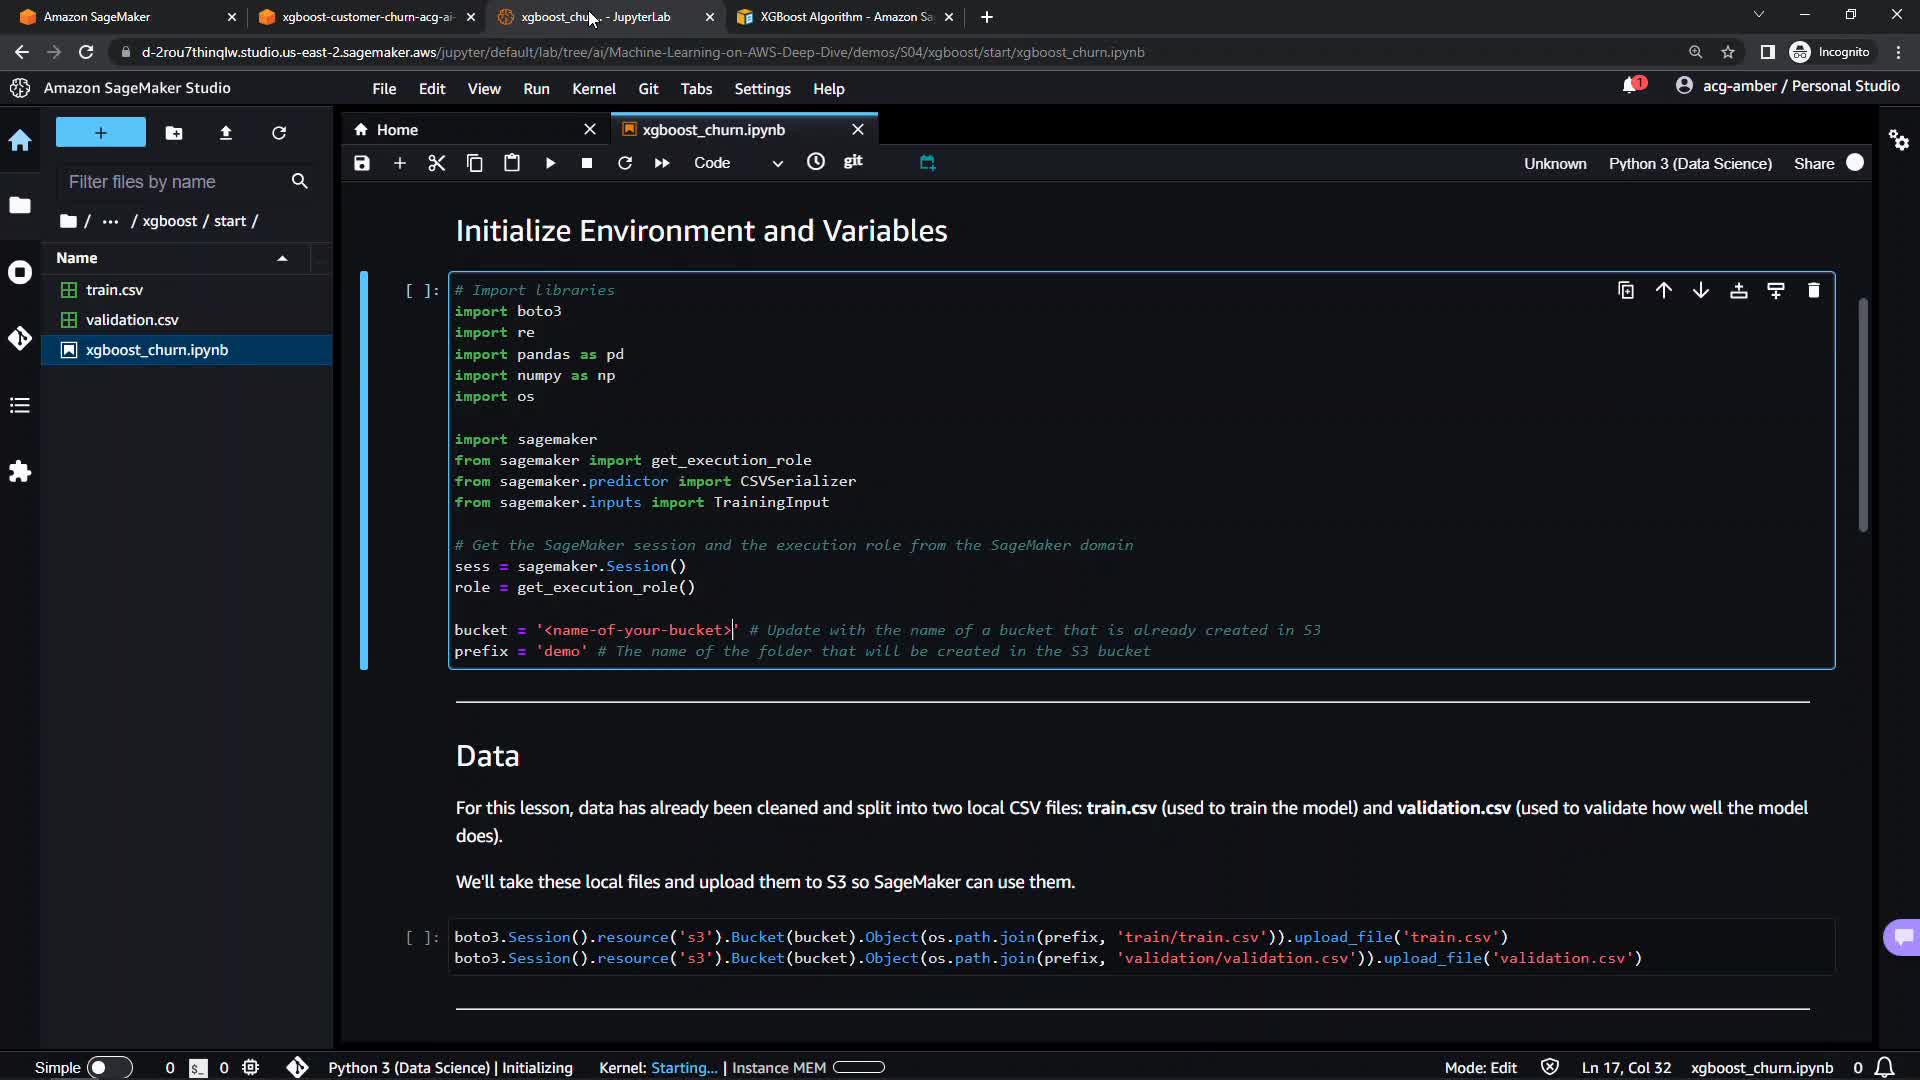Click Python 3 (Data Science) kernel button
The height and width of the screenshot is (1080, 1920).
click(1689, 164)
